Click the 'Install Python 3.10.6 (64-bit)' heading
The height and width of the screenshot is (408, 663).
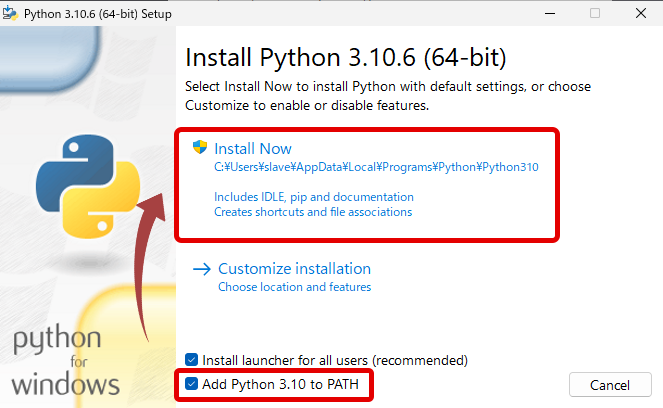coord(346,58)
